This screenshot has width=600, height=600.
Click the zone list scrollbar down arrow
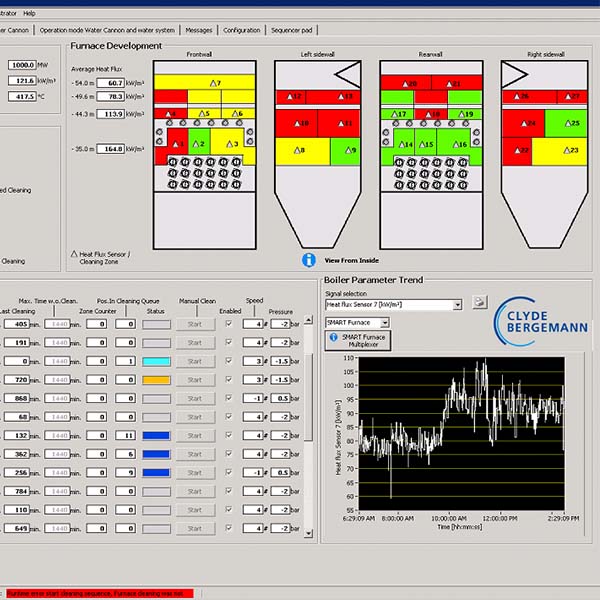pyautogui.click(x=308, y=533)
